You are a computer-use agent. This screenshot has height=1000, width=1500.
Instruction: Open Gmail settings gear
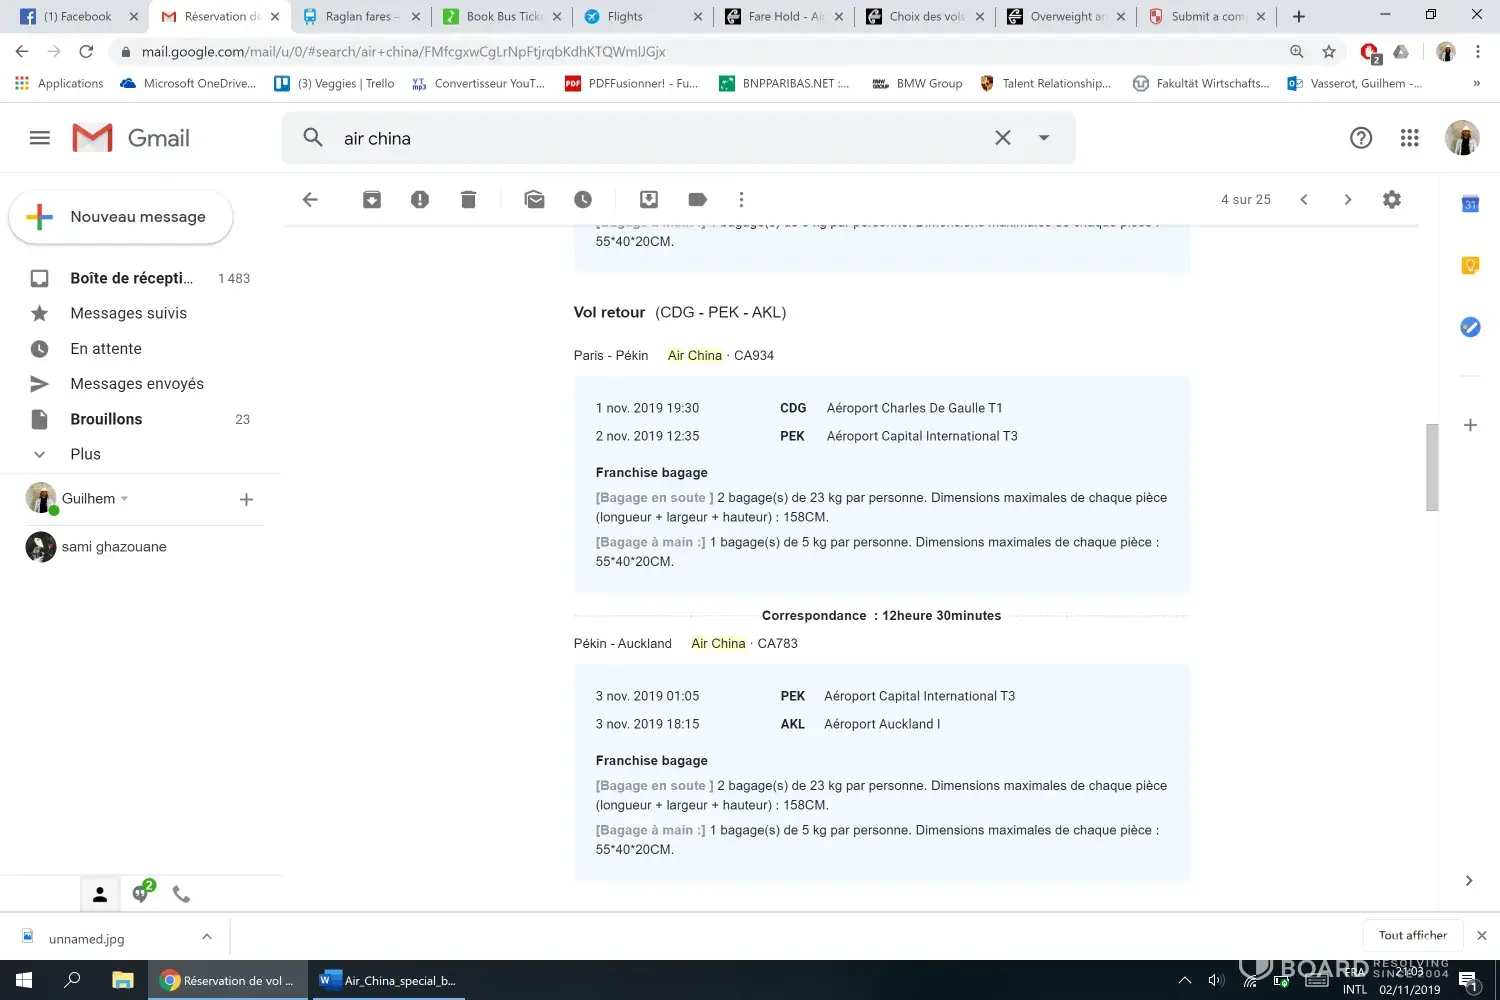coord(1391,200)
